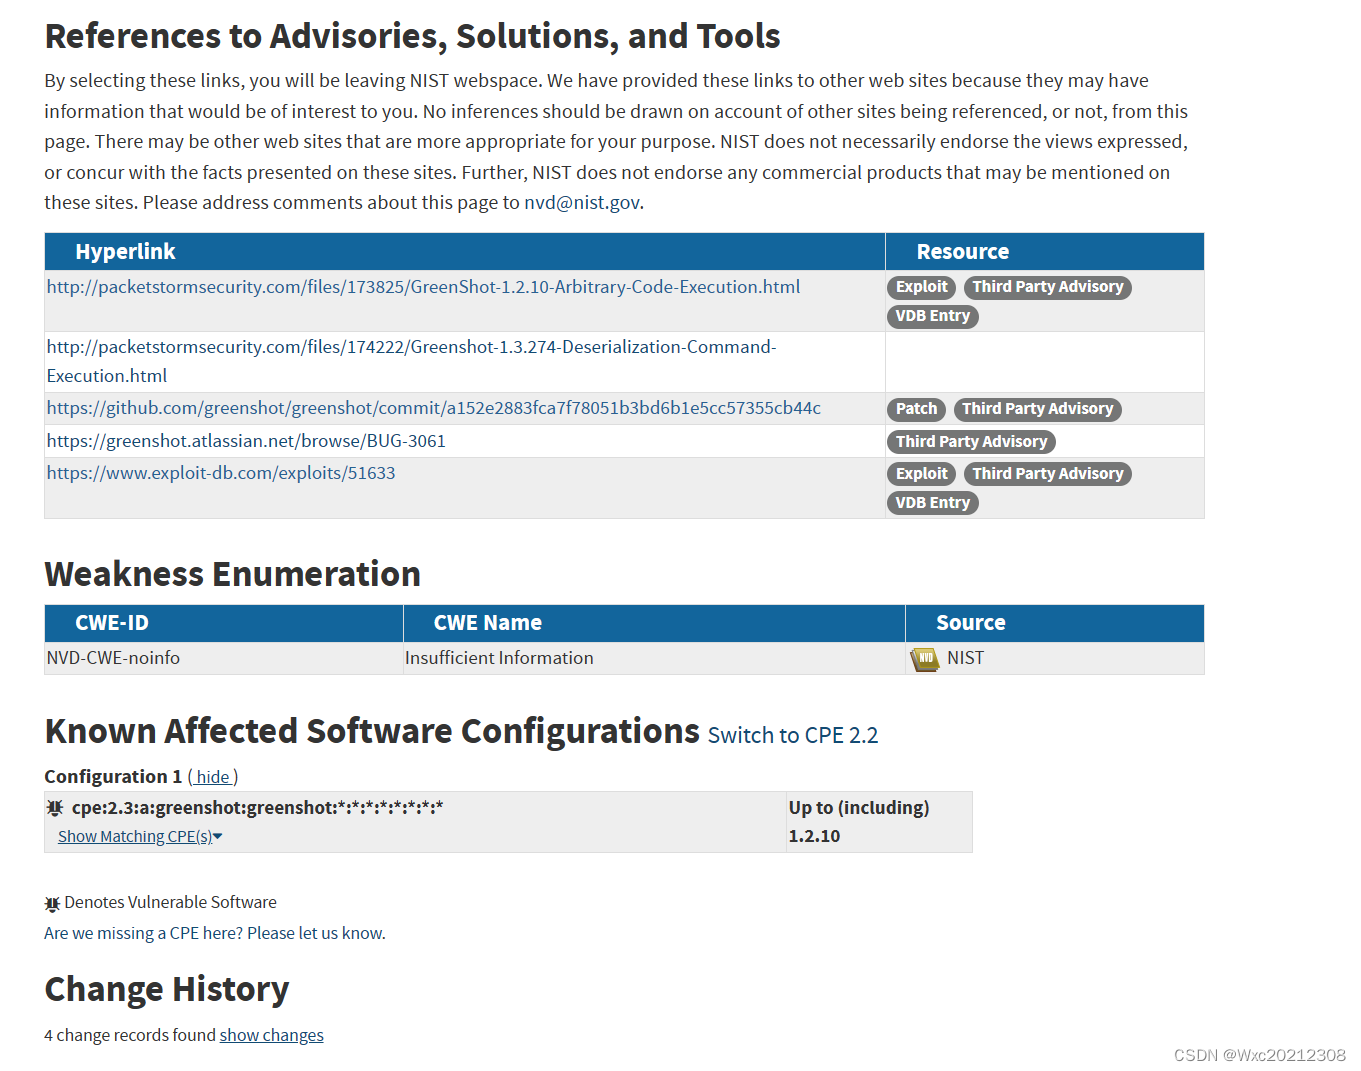This screenshot has height=1071, width=1361.
Task: Click VDB Entry tag in first packetstorm row
Action: (x=932, y=316)
